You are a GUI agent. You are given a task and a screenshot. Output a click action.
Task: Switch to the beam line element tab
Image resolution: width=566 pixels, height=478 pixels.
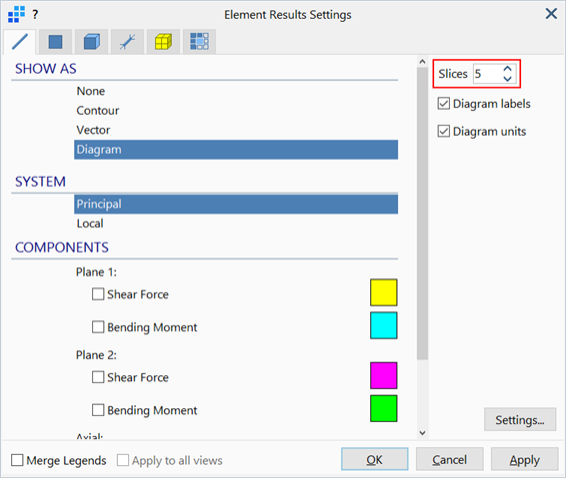(20, 42)
